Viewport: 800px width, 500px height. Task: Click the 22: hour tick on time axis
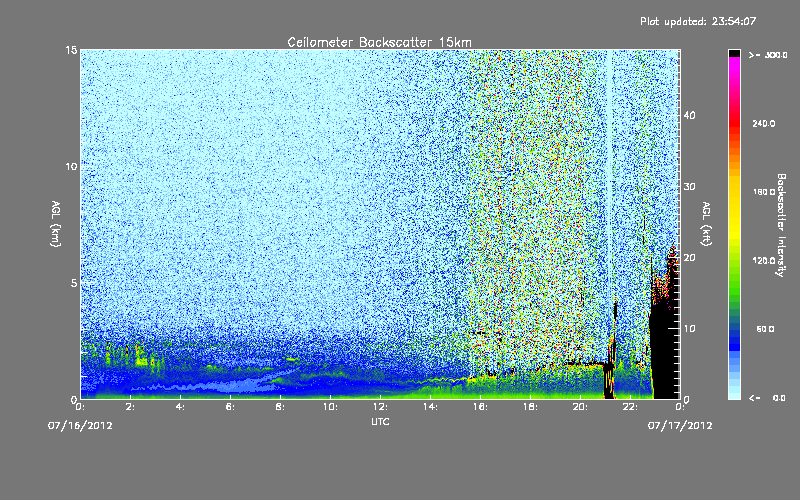[631, 407]
